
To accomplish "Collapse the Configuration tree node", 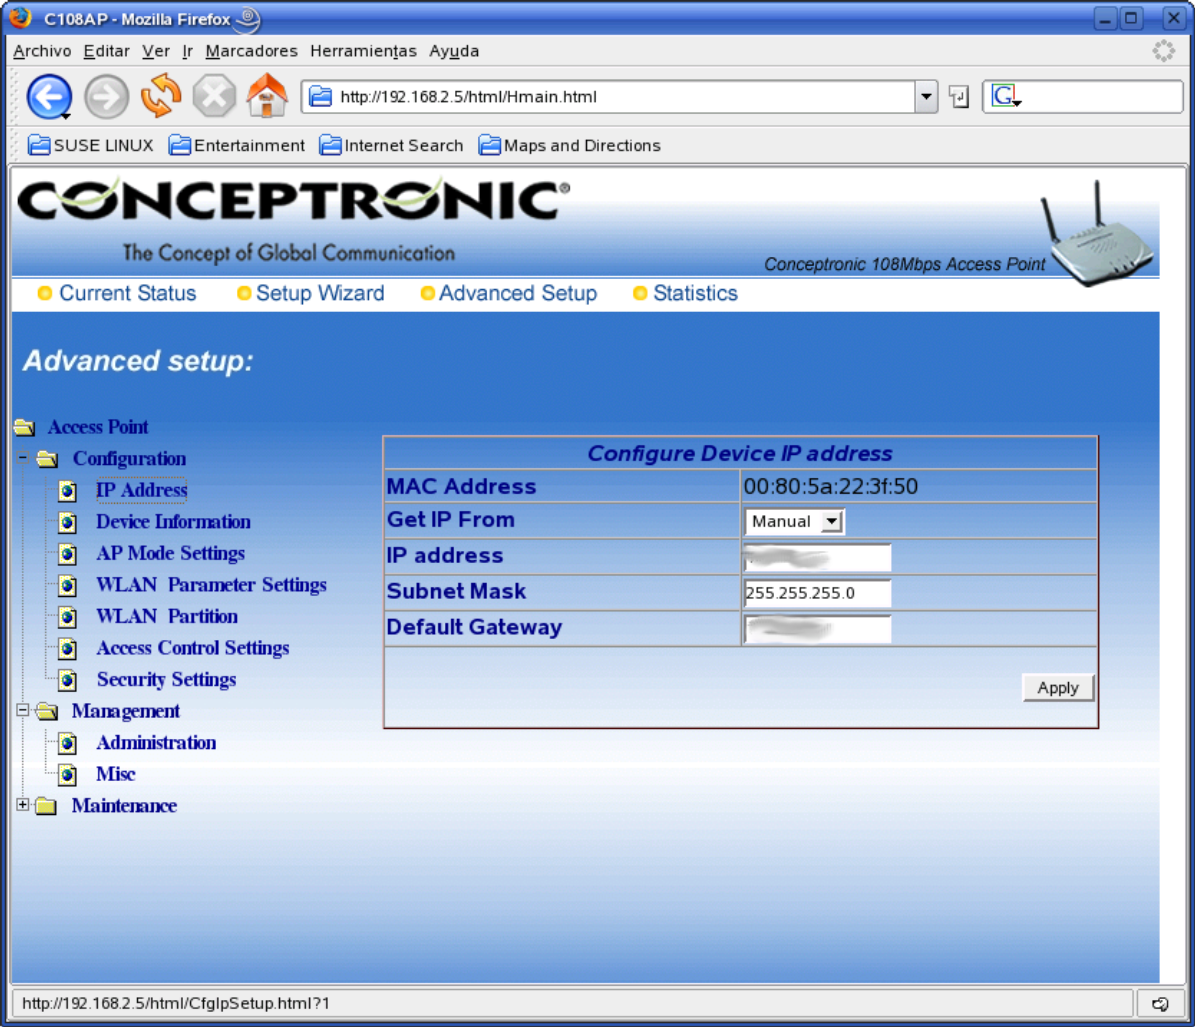I will point(23,458).
